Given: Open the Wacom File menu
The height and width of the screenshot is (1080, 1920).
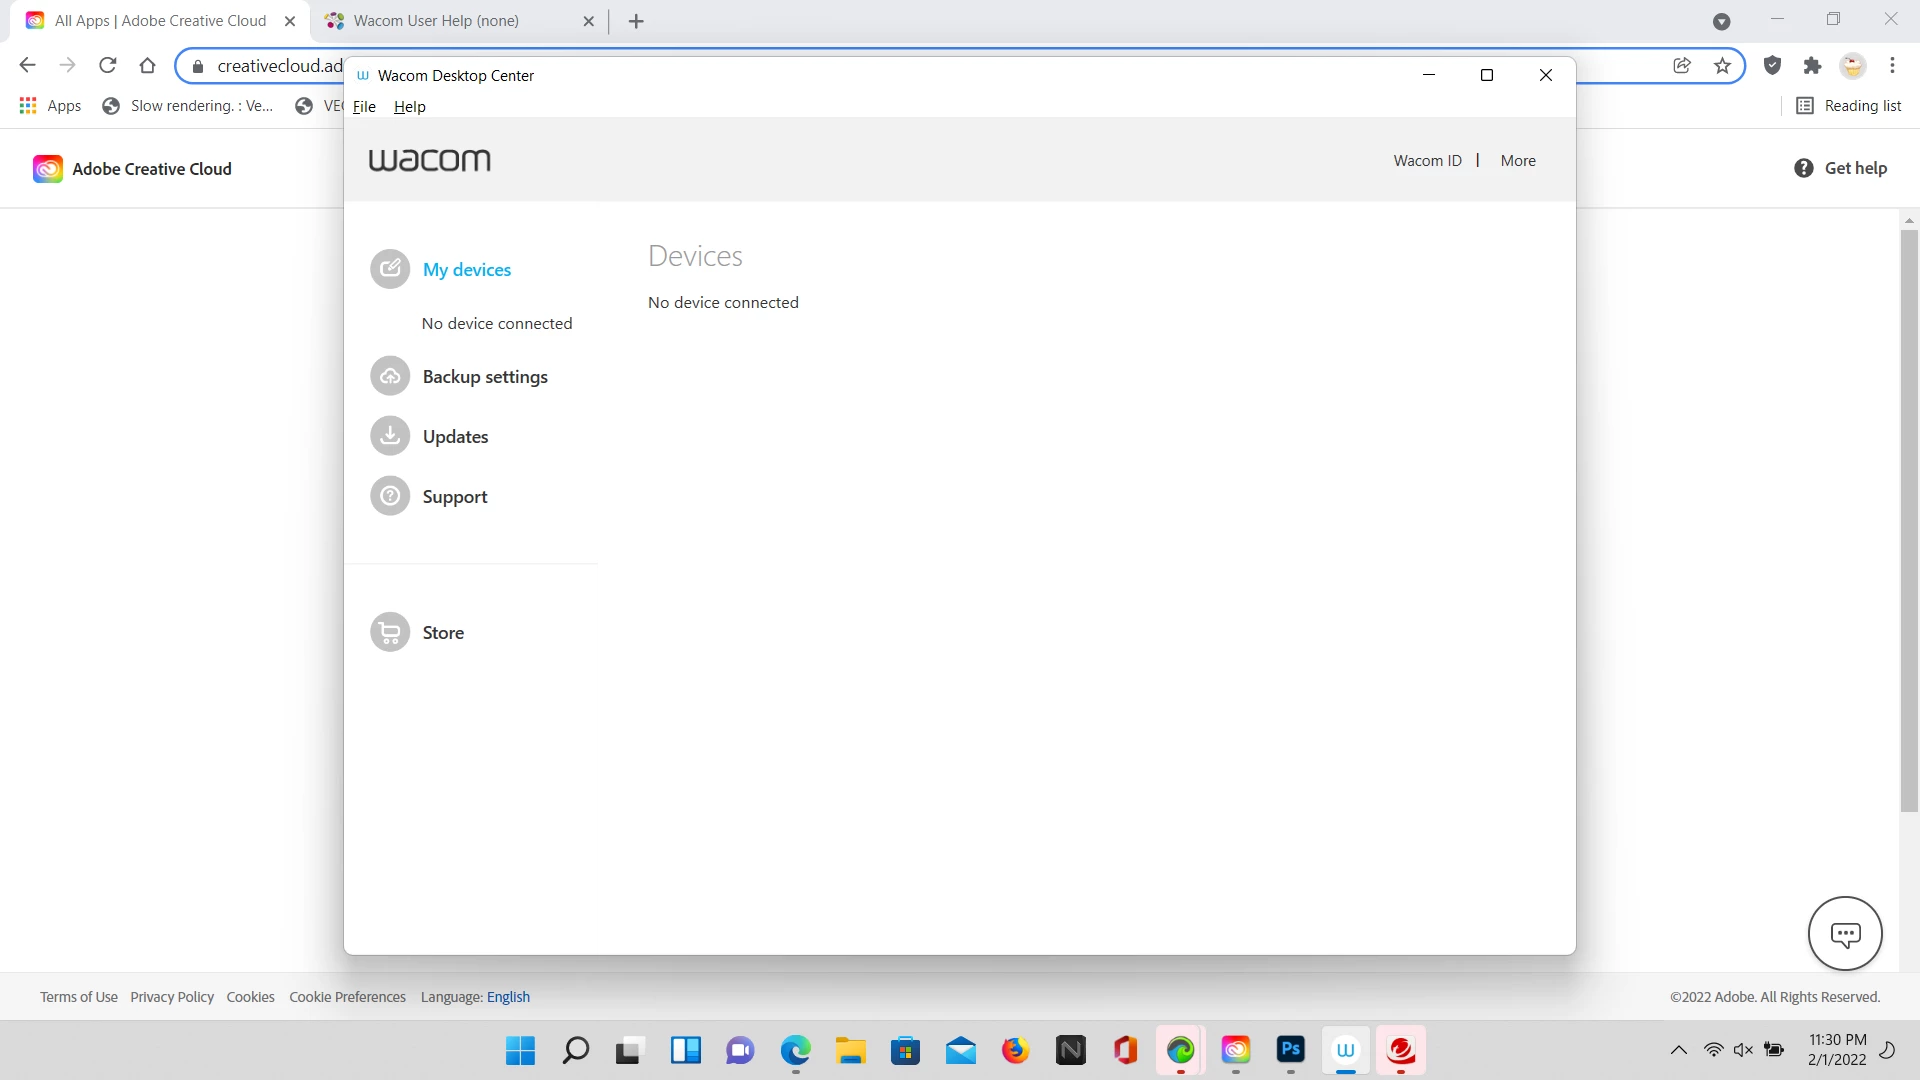Looking at the screenshot, I should [364, 107].
